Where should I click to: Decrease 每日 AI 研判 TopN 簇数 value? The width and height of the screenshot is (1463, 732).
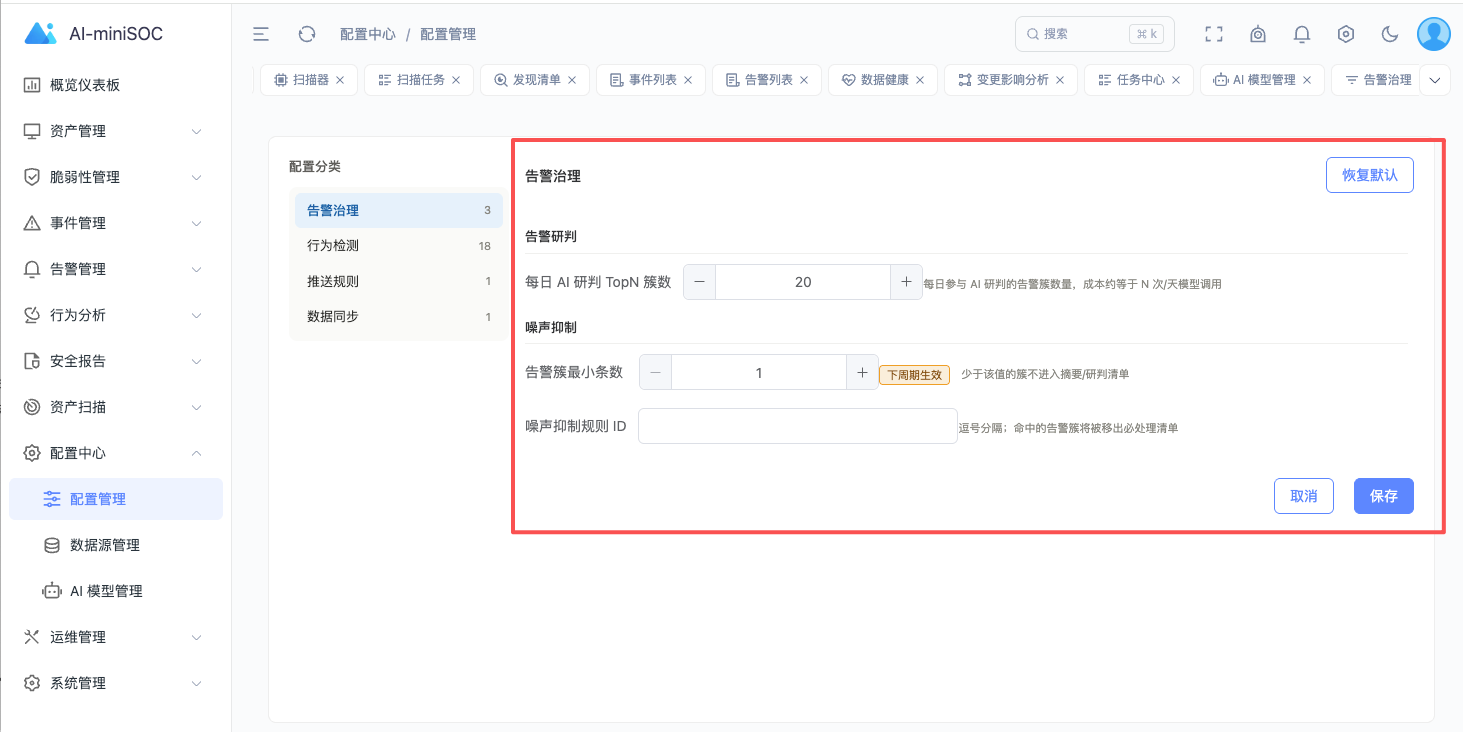click(x=699, y=282)
